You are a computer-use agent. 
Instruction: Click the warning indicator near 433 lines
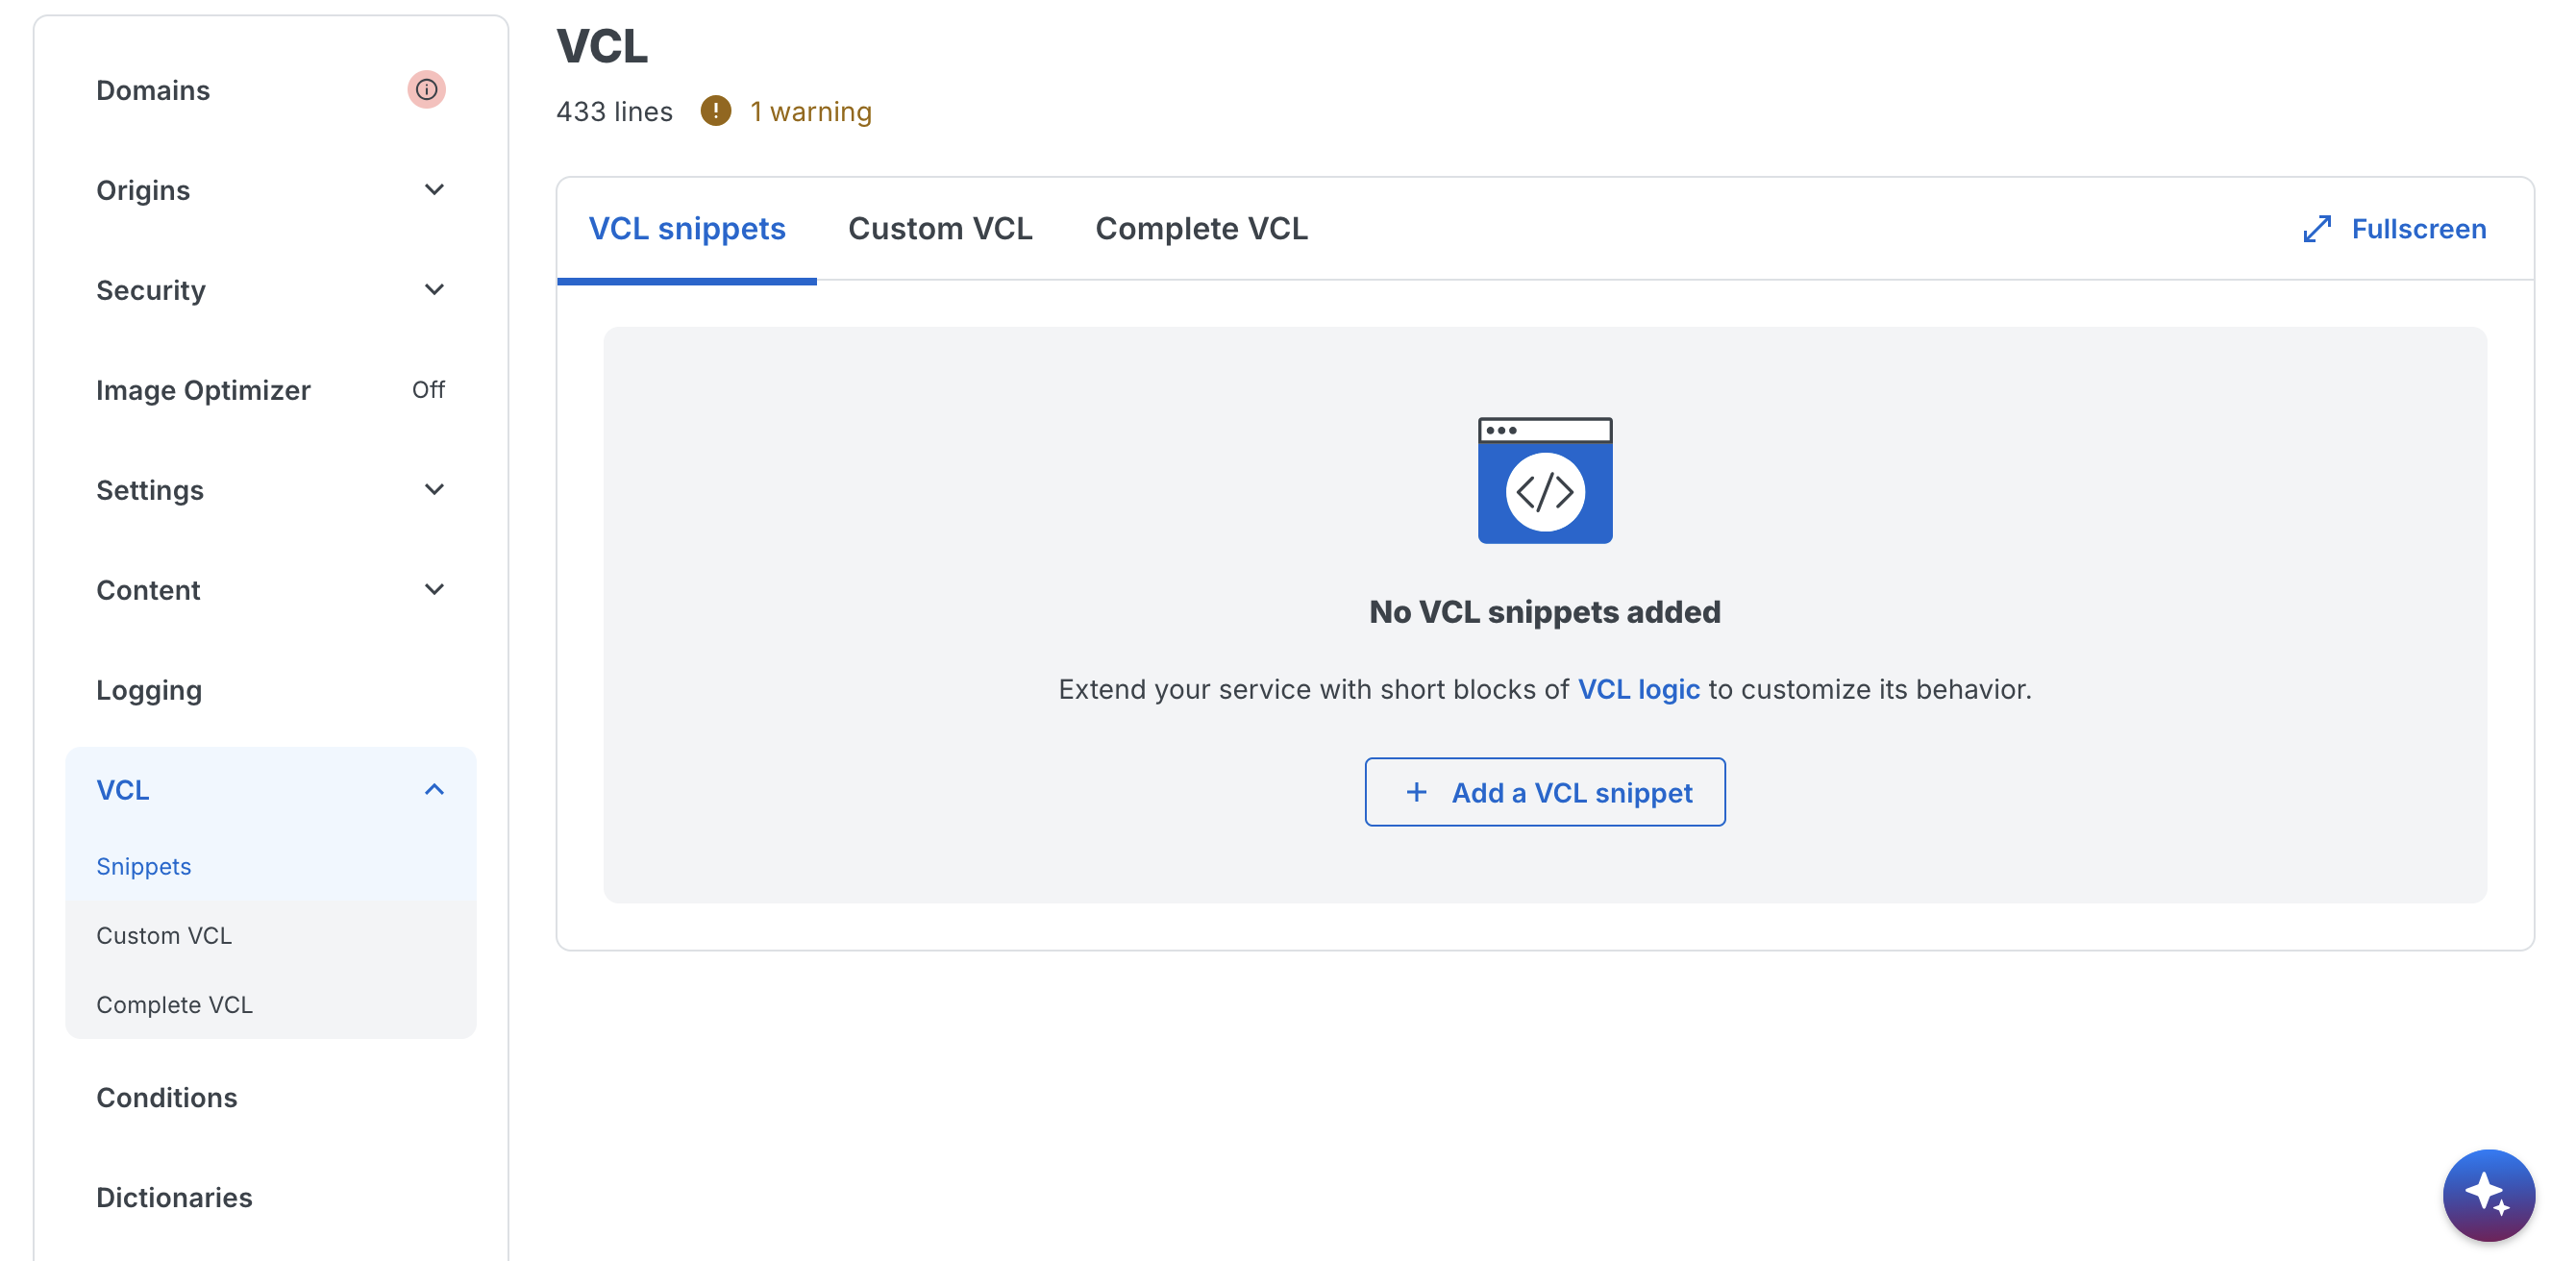[718, 111]
